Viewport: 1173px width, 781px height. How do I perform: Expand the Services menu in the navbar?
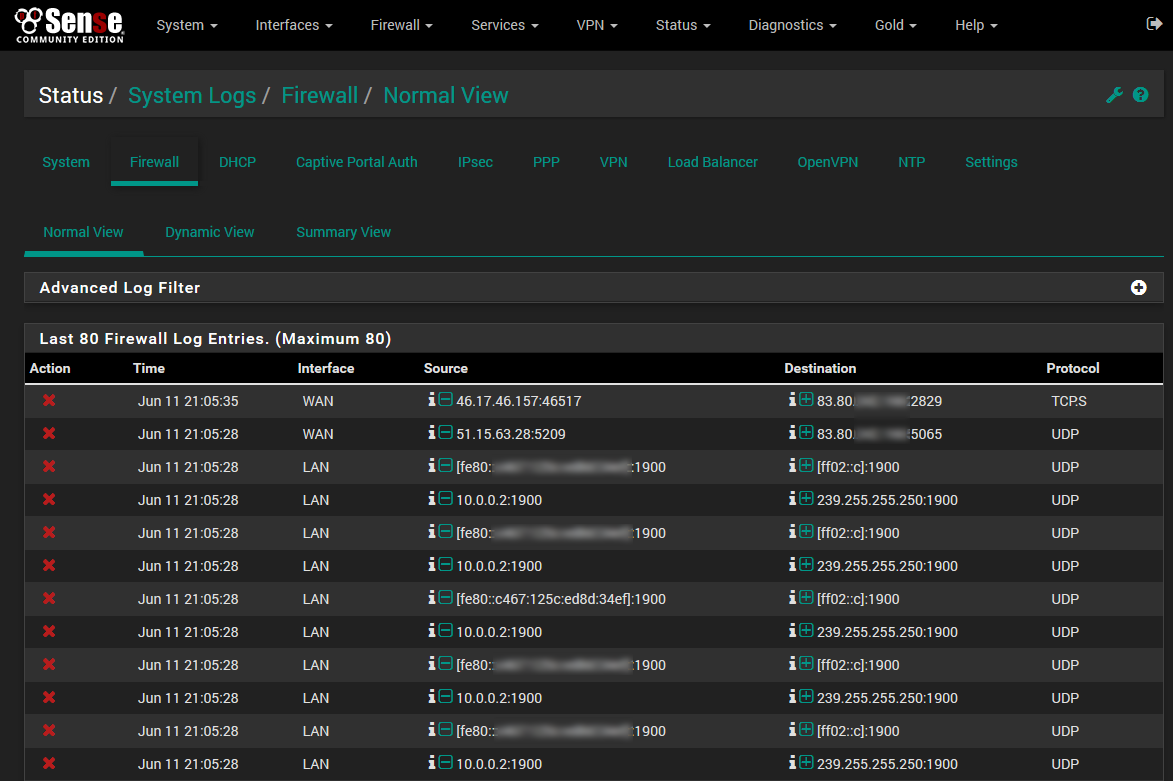(505, 25)
